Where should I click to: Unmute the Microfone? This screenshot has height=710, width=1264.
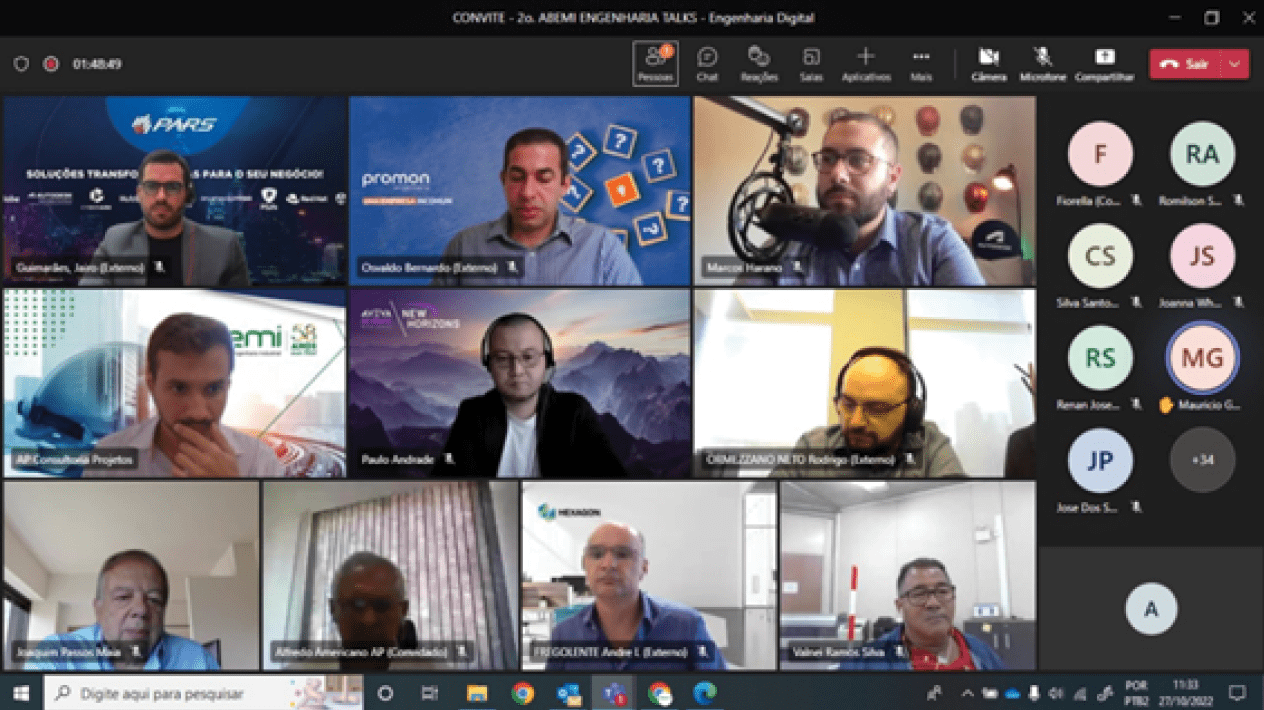pos(1042,63)
